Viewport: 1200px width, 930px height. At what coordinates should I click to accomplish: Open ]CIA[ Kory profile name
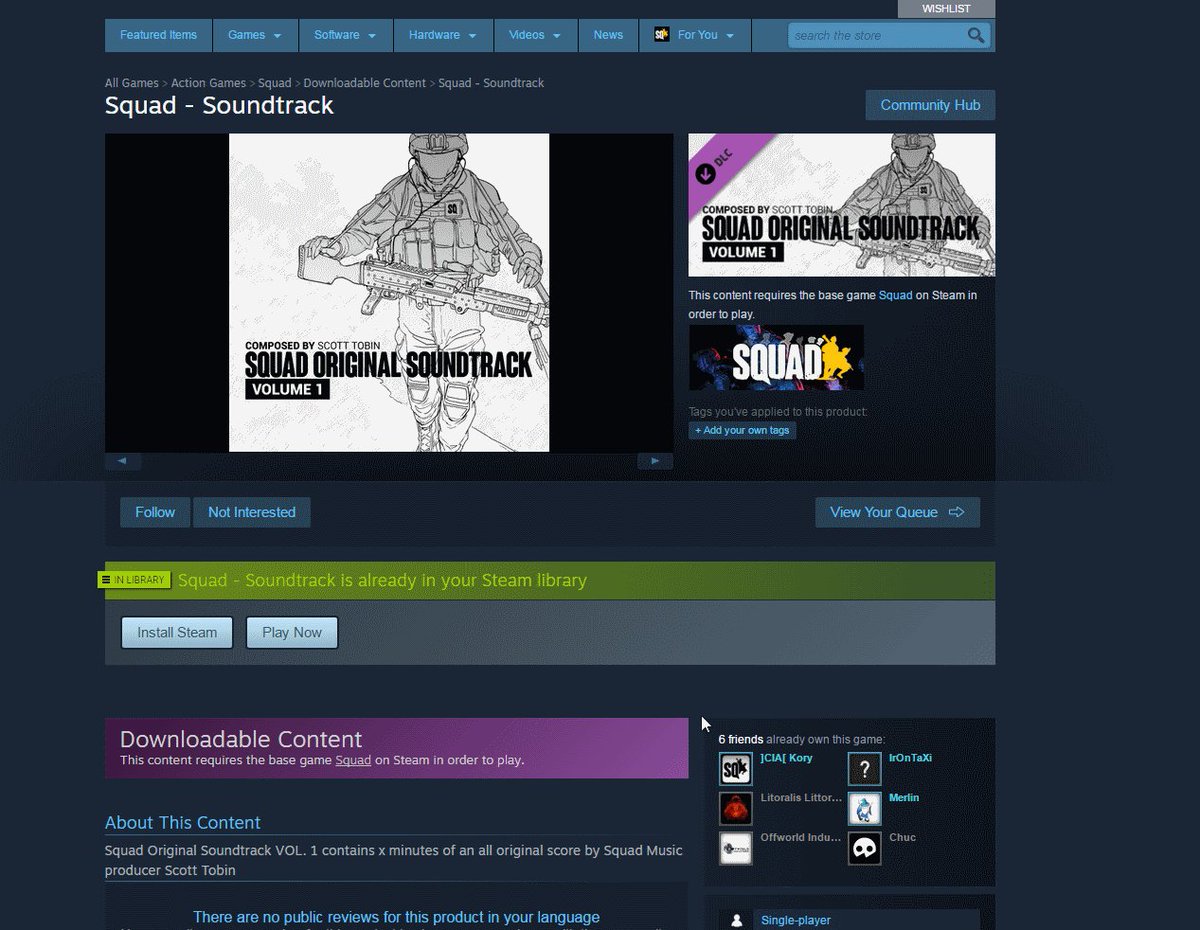tap(786, 758)
